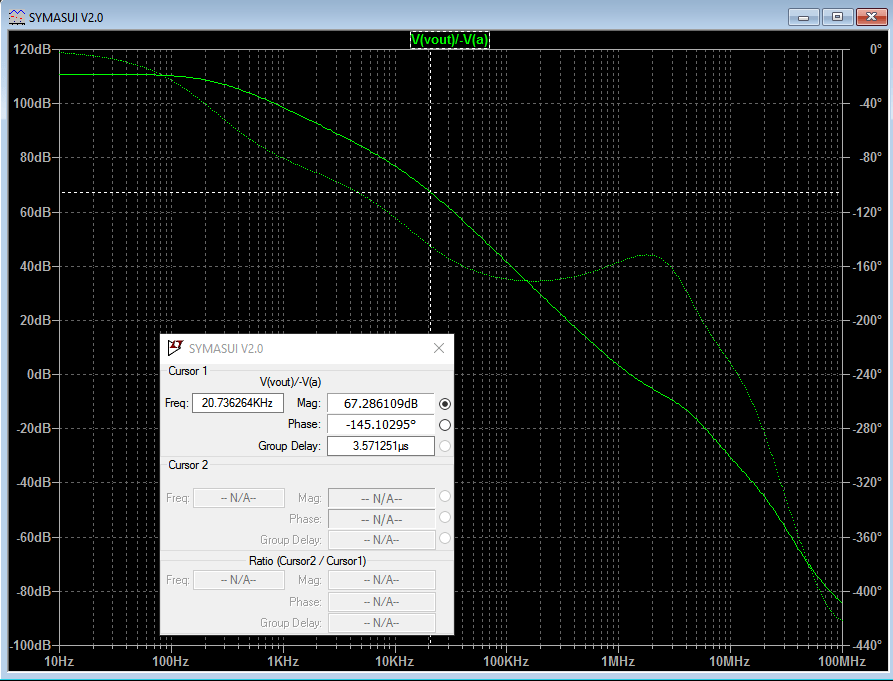The image size is (893, 681).
Task: Click the 120dB left axis label
Action: click(x=32, y=50)
